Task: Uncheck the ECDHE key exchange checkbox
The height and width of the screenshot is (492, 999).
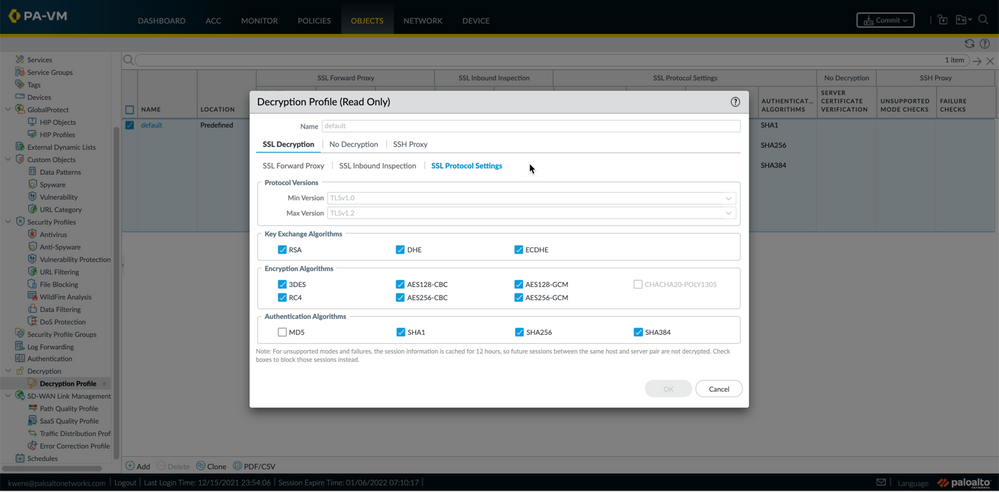Action: 518,250
